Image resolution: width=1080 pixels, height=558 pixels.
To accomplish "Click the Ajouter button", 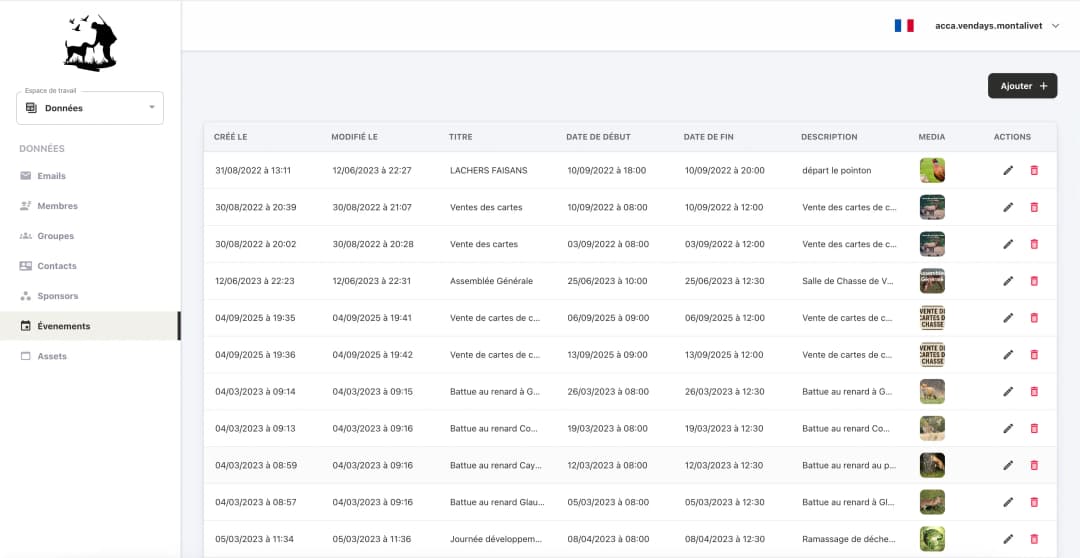I will point(1022,86).
